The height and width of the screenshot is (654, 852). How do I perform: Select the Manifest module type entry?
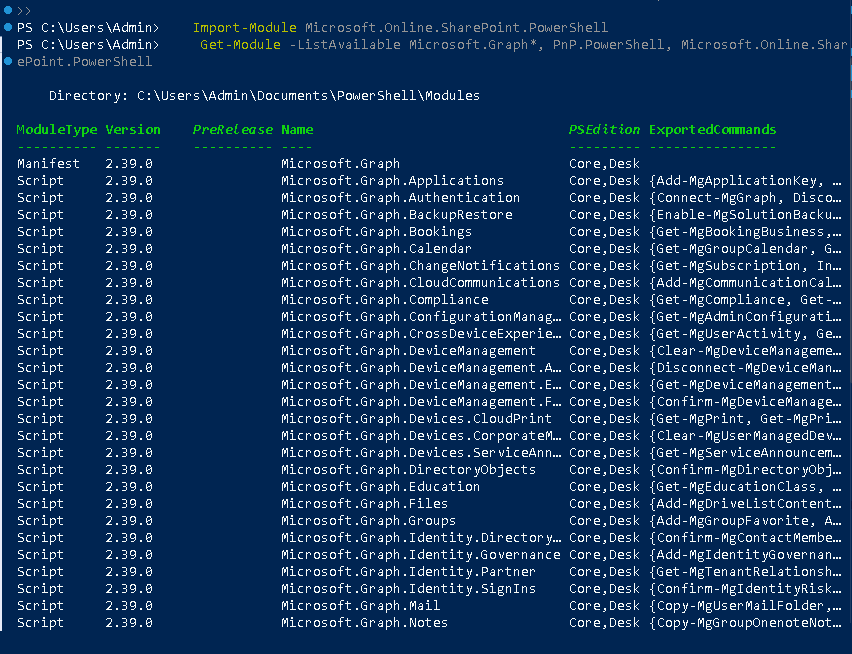click(x=48, y=164)
